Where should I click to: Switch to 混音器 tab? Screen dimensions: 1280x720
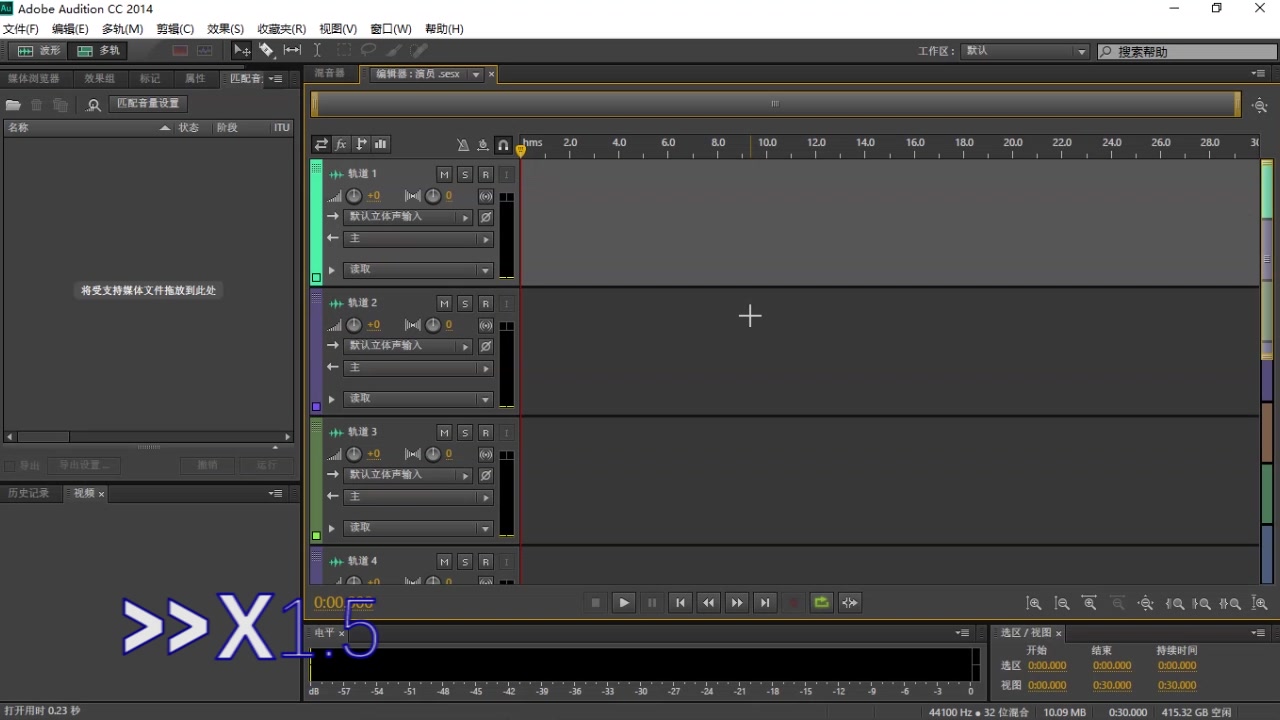click(x=329, y=73)
